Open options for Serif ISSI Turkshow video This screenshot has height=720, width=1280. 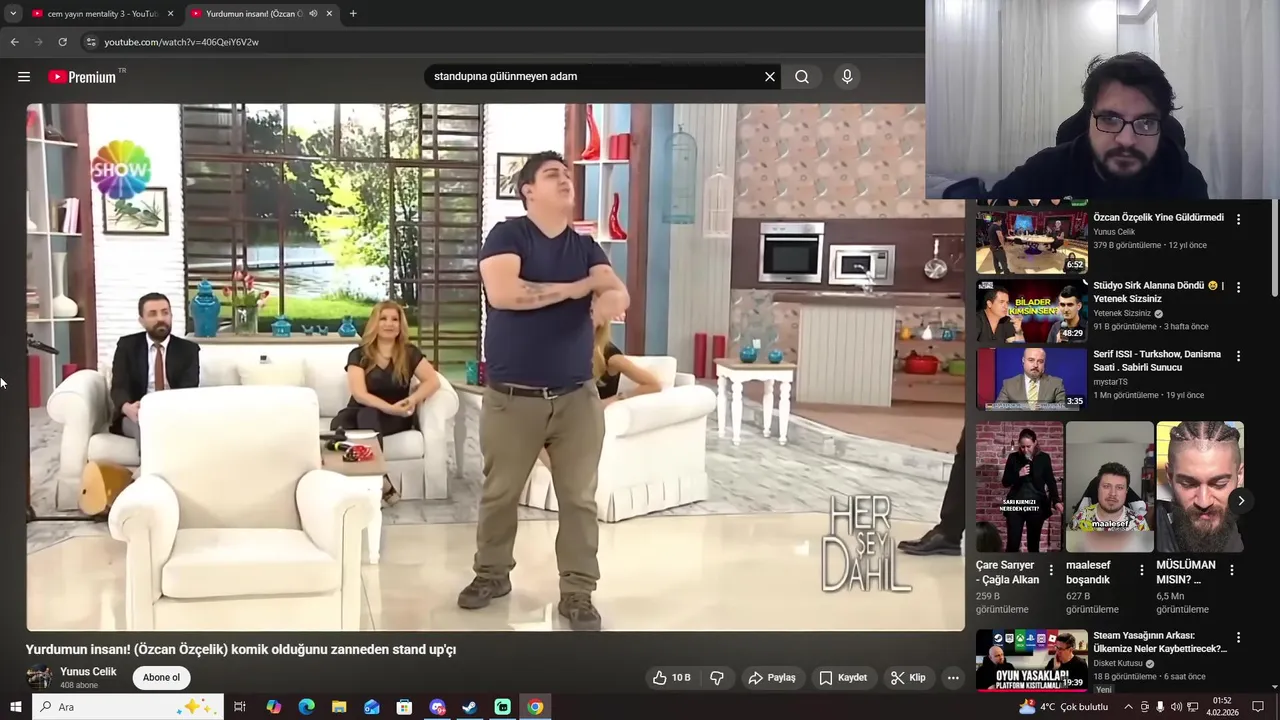(x=1238, y=356)
